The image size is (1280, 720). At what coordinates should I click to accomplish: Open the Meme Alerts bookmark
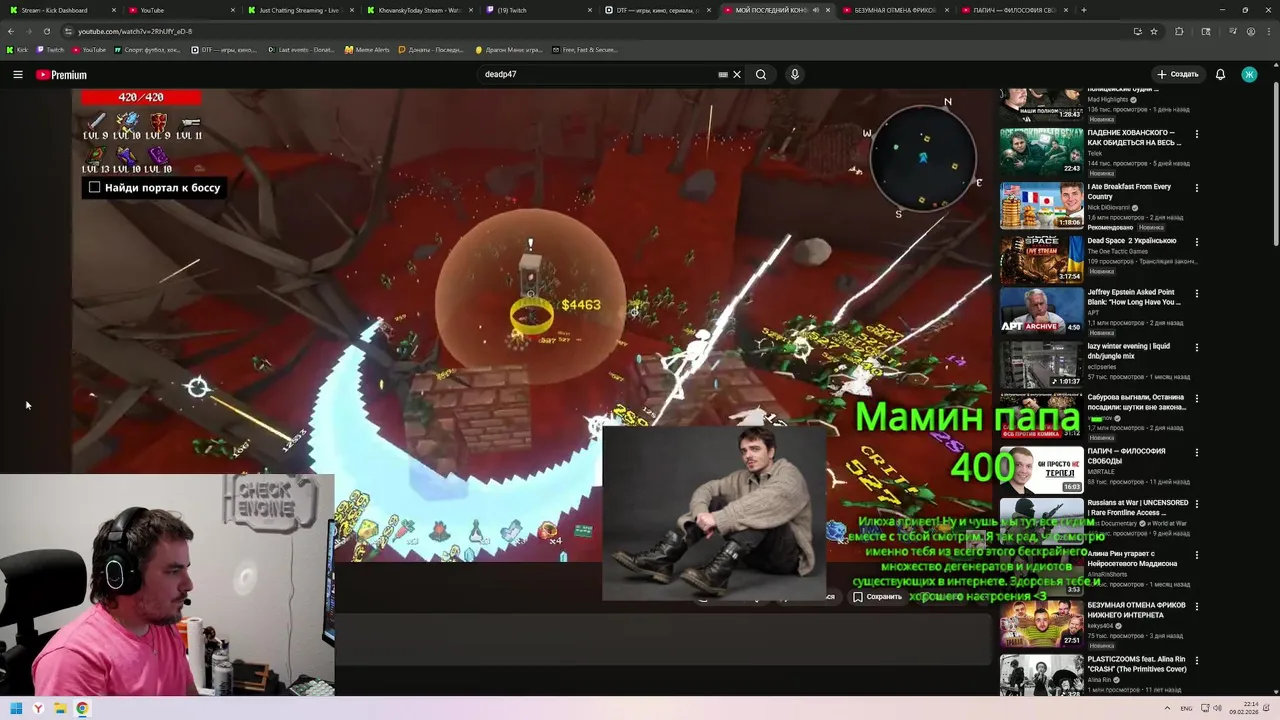(367, 49)
